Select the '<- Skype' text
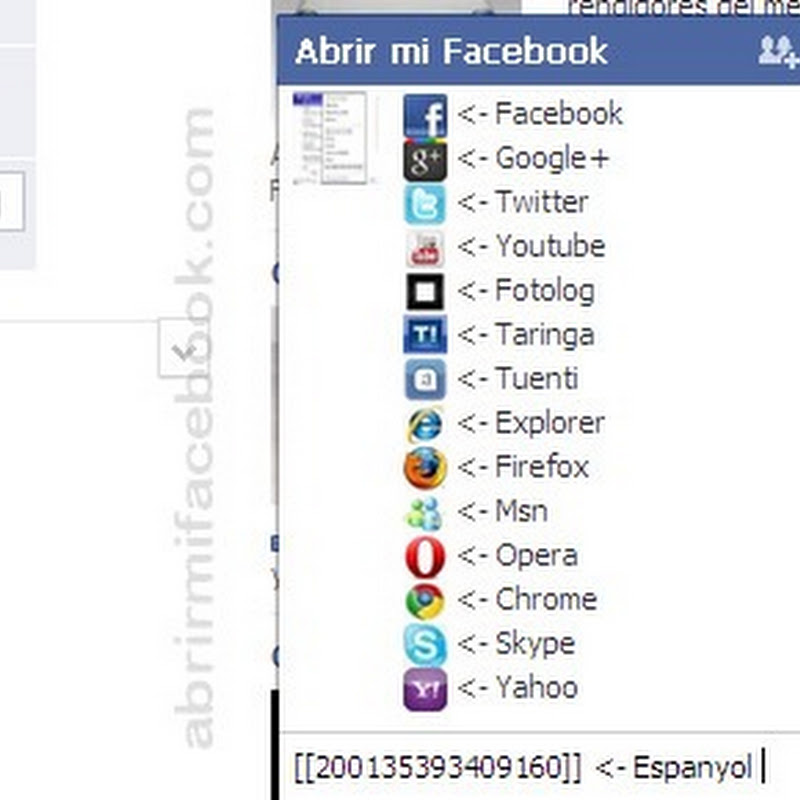The image size is (800, 800). point(516,644)
